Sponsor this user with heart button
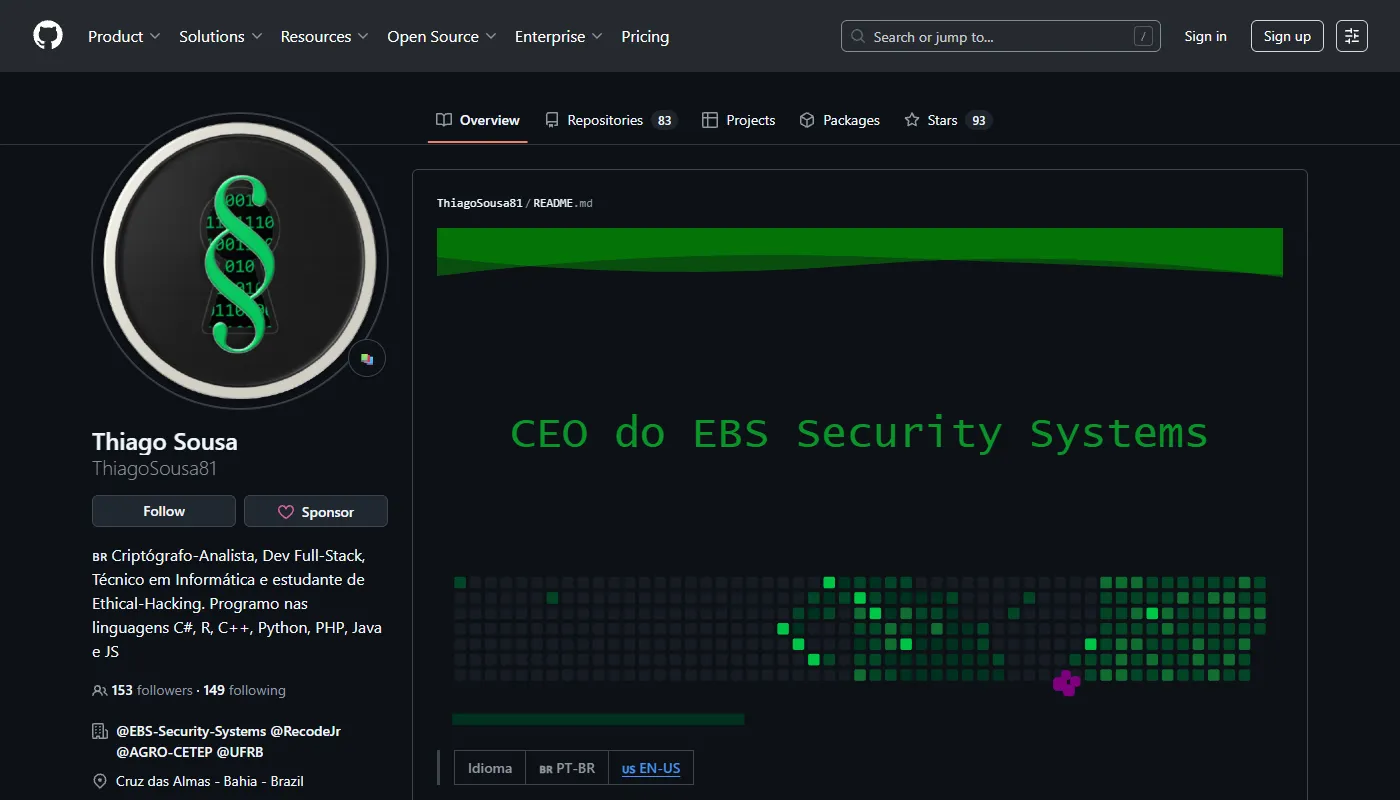 click(x=316, y=511)
